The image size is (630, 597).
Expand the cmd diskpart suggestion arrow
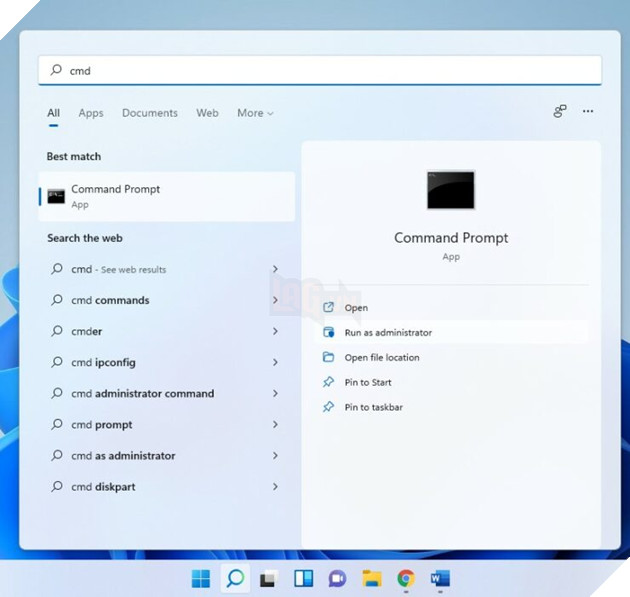point(275,487)
